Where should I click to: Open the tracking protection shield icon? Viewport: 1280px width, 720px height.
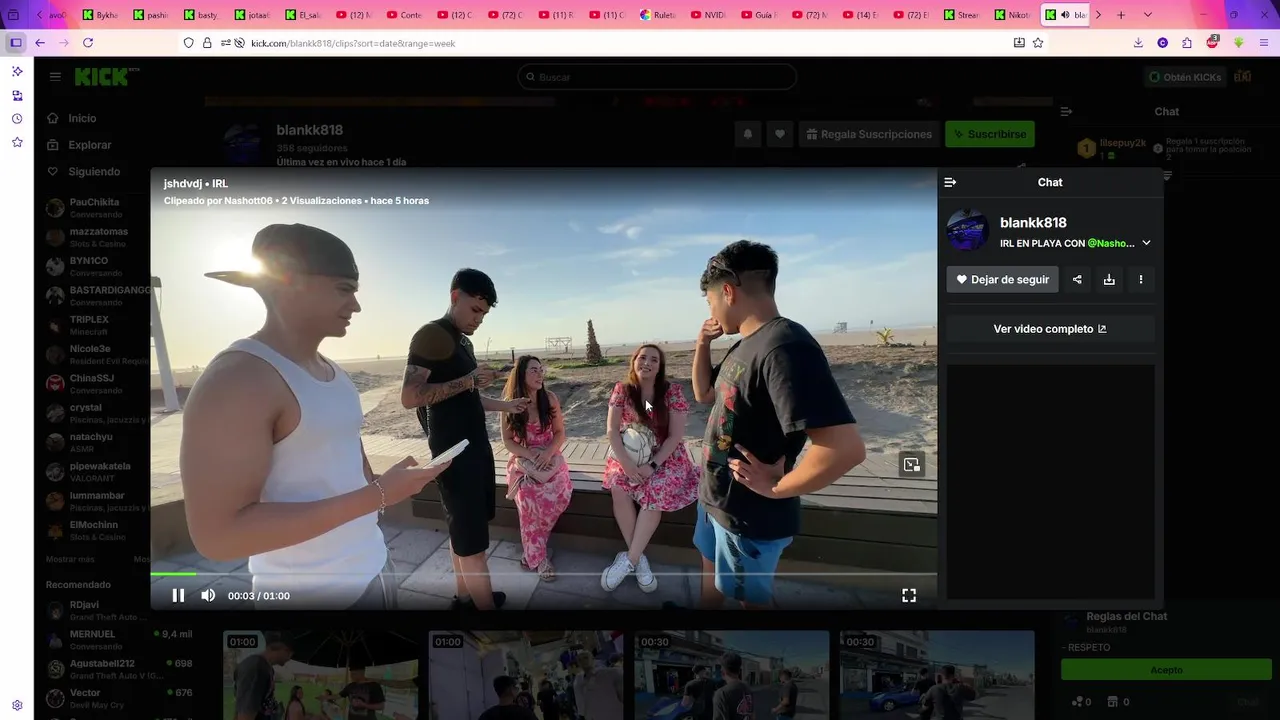click(188, 43)
